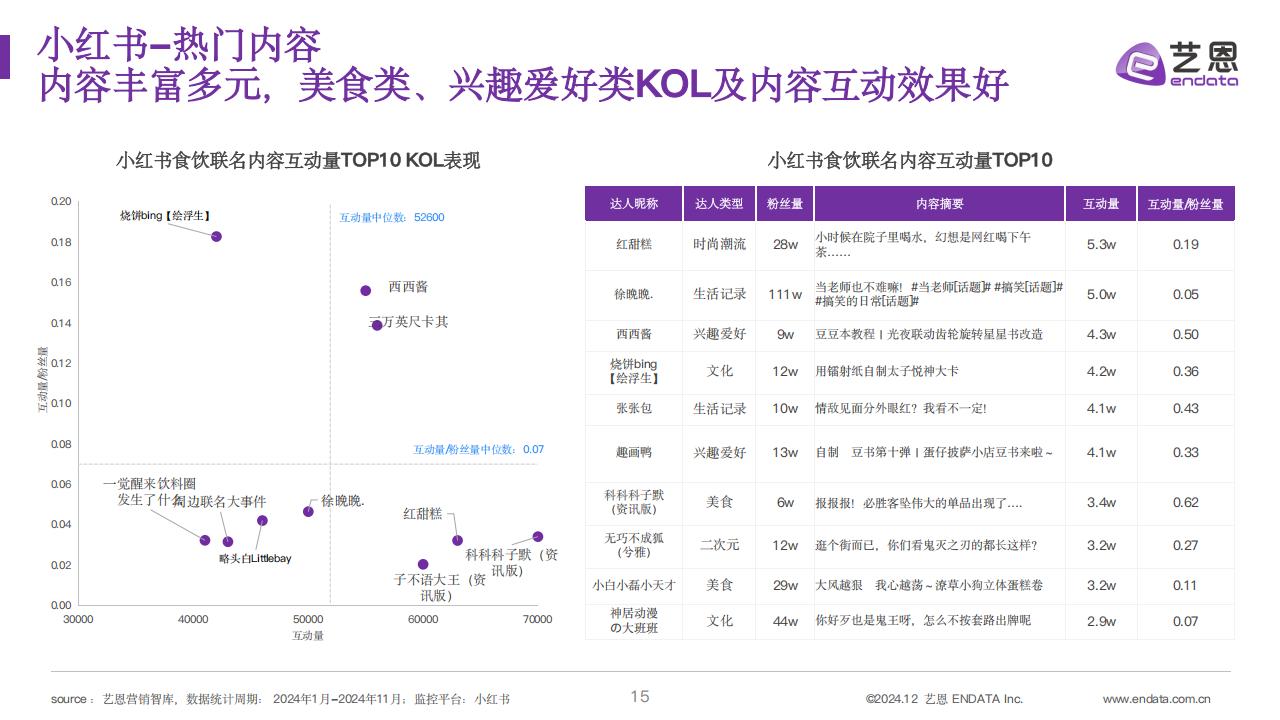This screenshot has height=720, width=1280.
Task: Click the 2.9w interaction cell
Action: point(1101,621)
